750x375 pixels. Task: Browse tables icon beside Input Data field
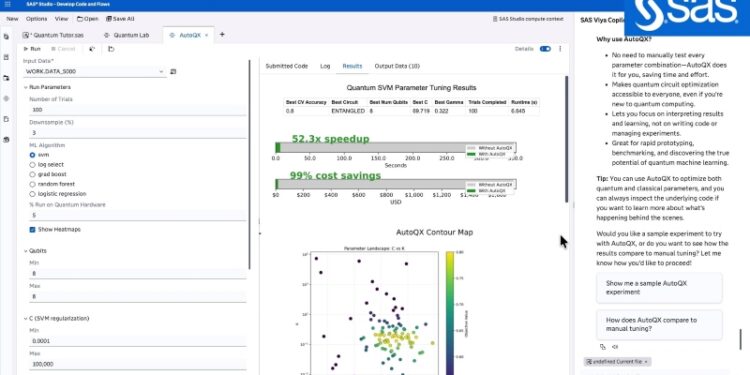coord(173,72)
